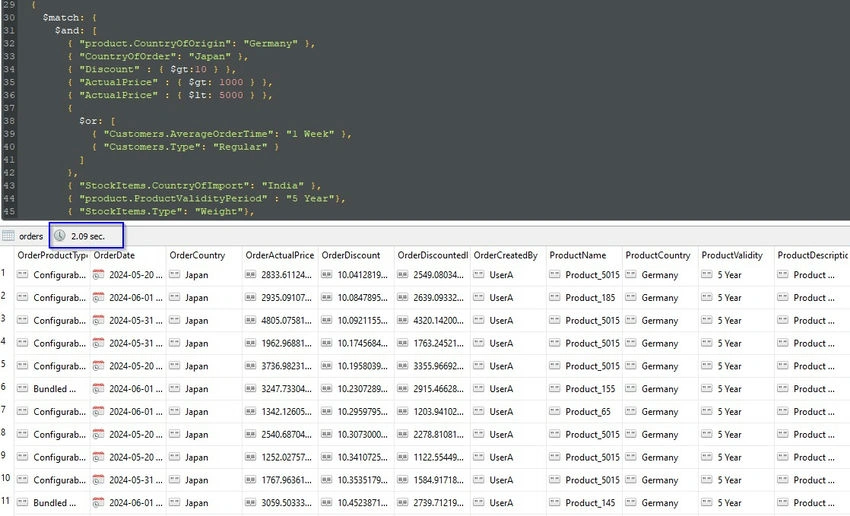Click the orders table grid icon
The height and width of the screenshot is (516, 850).
point(8,236)
